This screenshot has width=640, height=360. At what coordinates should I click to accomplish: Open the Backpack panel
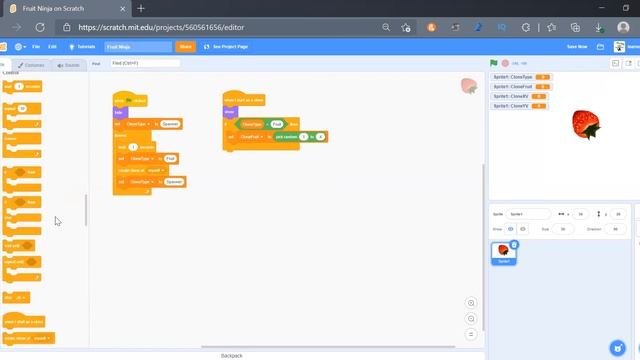(x=231, y=356)
